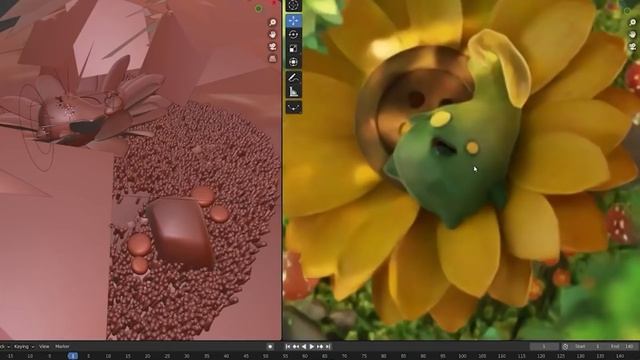Toggle perspective/orthographic grid icon in the left viewport

273,59
